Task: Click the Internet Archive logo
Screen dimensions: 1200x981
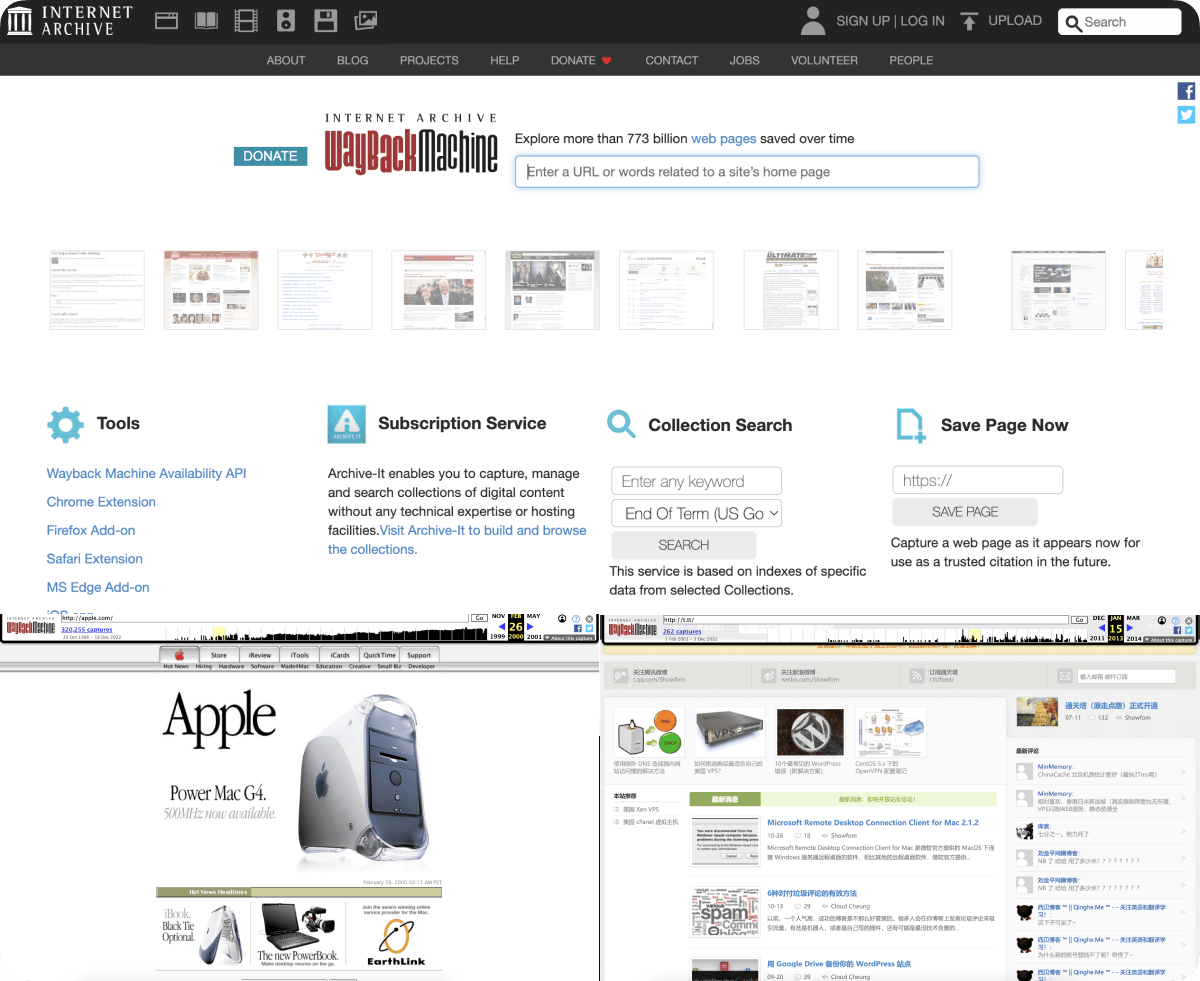Action: (x=70, y=21)
